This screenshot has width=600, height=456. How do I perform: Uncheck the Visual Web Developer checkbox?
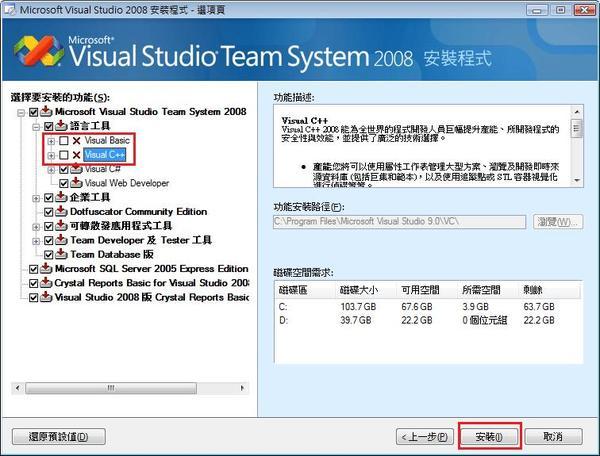tap(64, 184)
